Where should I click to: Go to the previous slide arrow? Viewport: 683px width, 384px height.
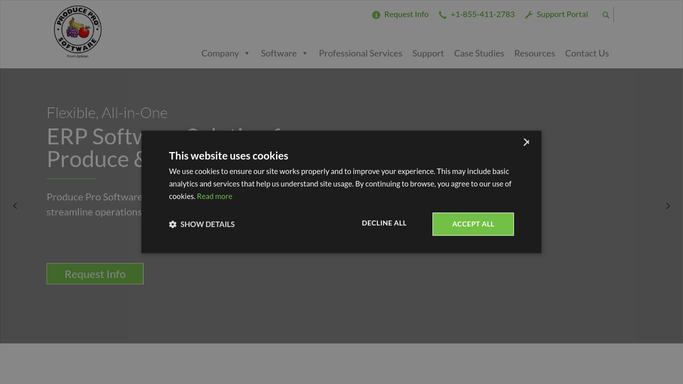pos(15,205)
